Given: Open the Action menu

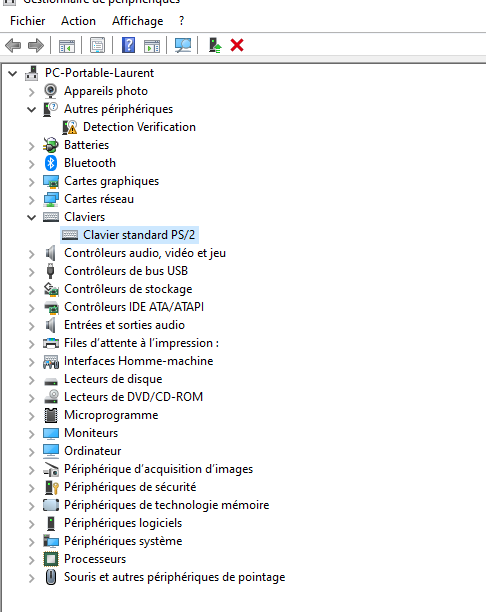Looking at the screenshot, I should coord(78,21).
